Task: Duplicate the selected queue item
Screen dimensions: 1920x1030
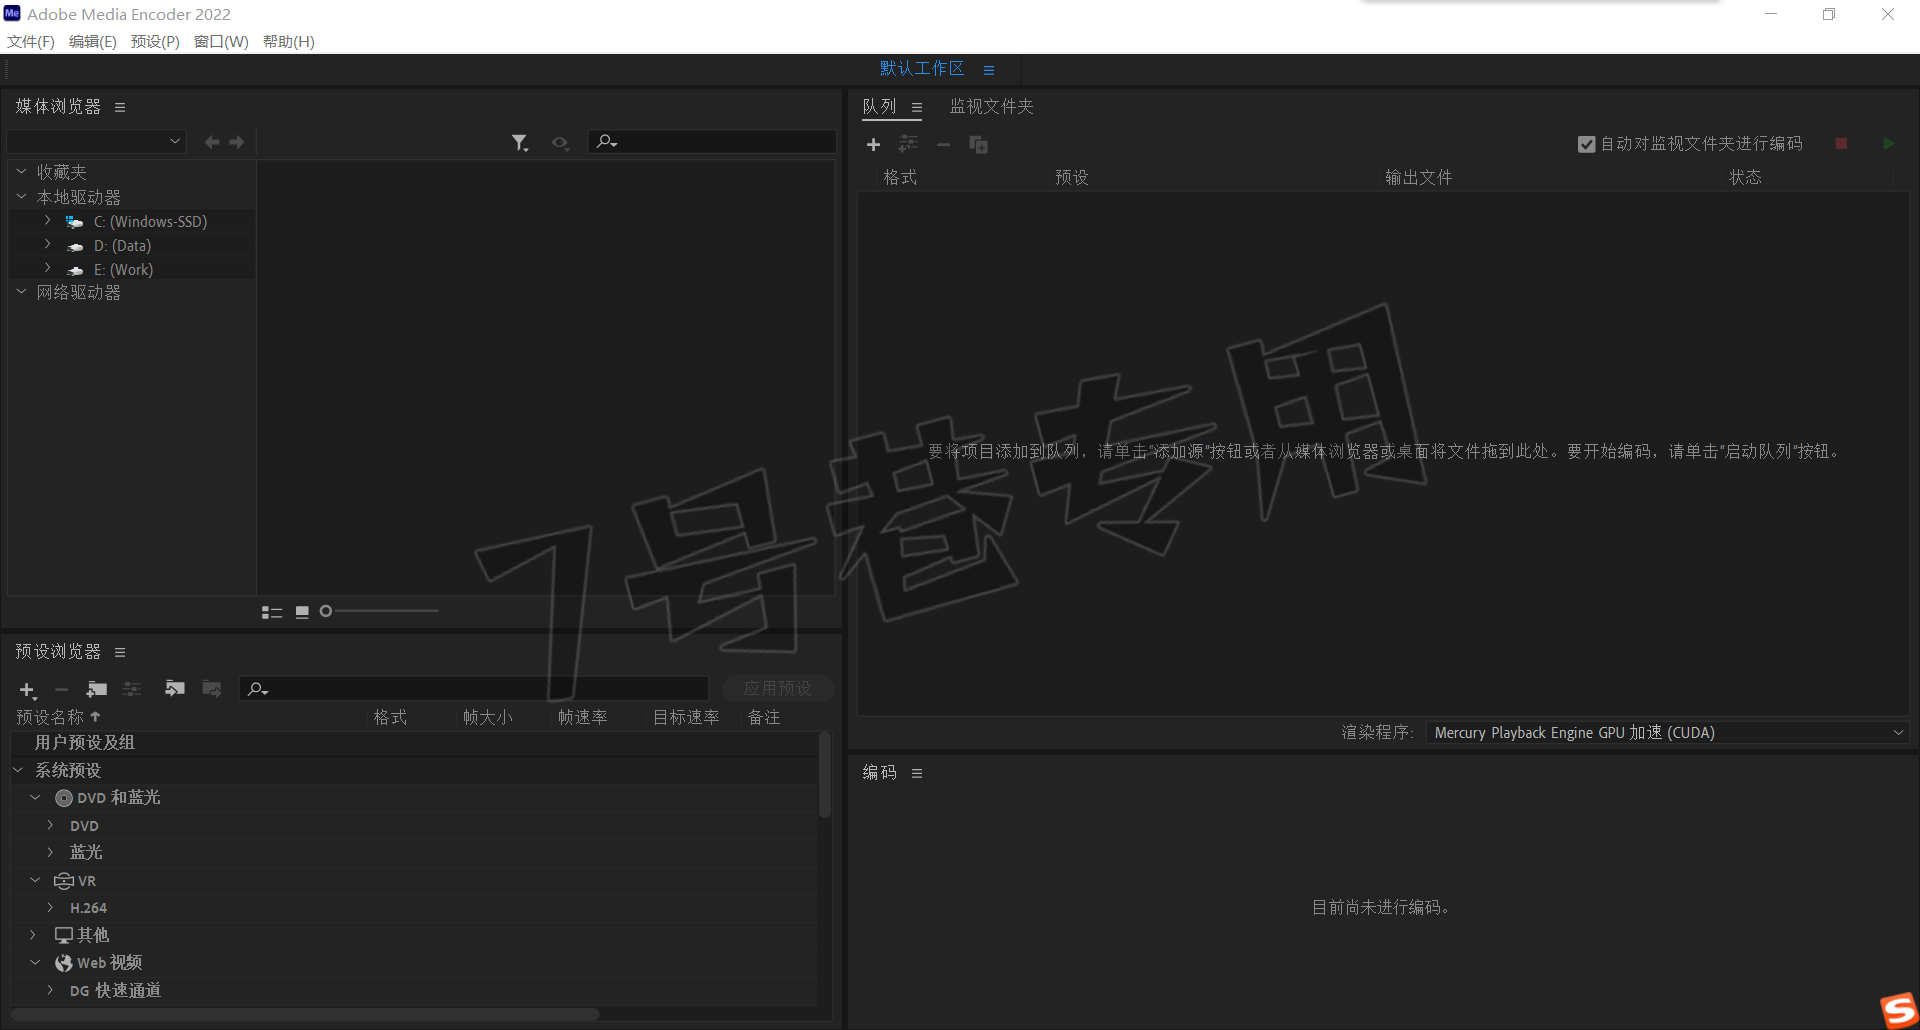Action: pyautogui.click(x=978, y=144)
